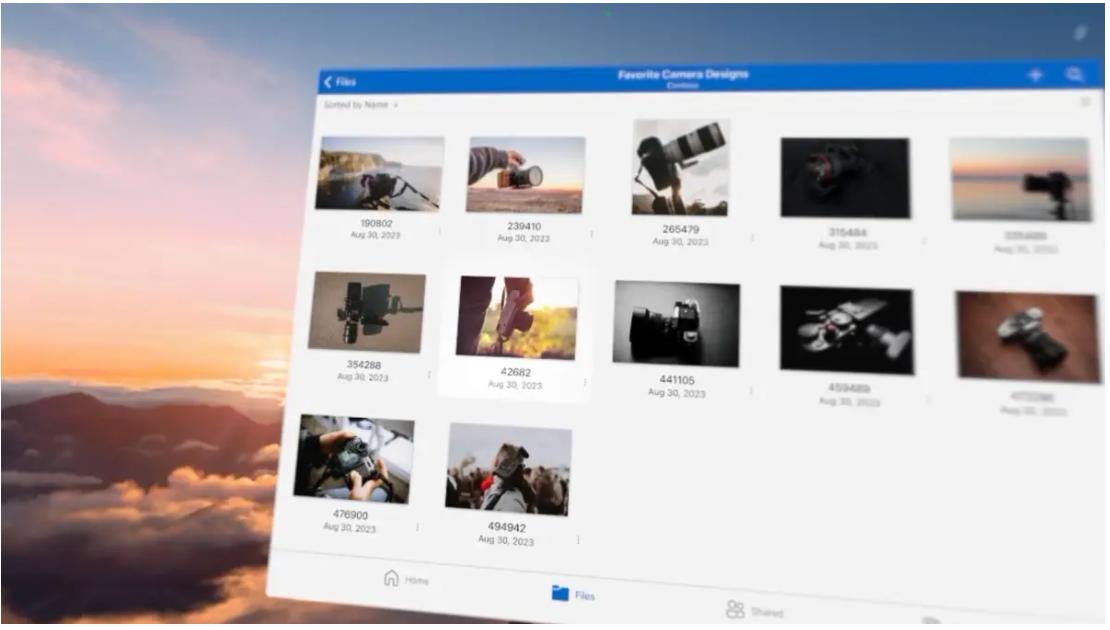Open photo 190802 of camera on cliff
The height and width of the screenshot is (630, 1110).
pyautogui.click(x=379, y=173)
